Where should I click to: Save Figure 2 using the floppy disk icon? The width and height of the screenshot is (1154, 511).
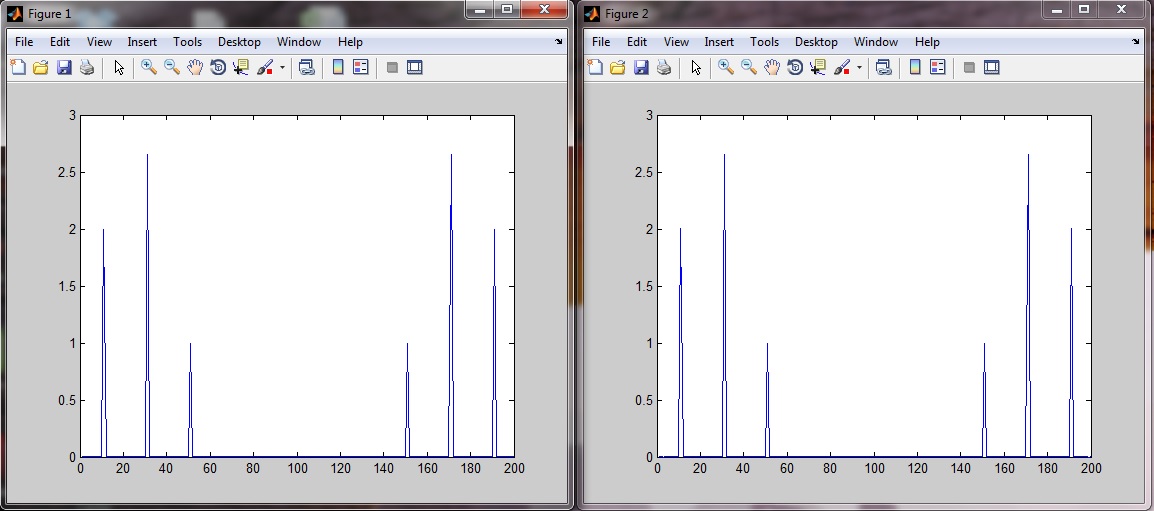point(641,68)
